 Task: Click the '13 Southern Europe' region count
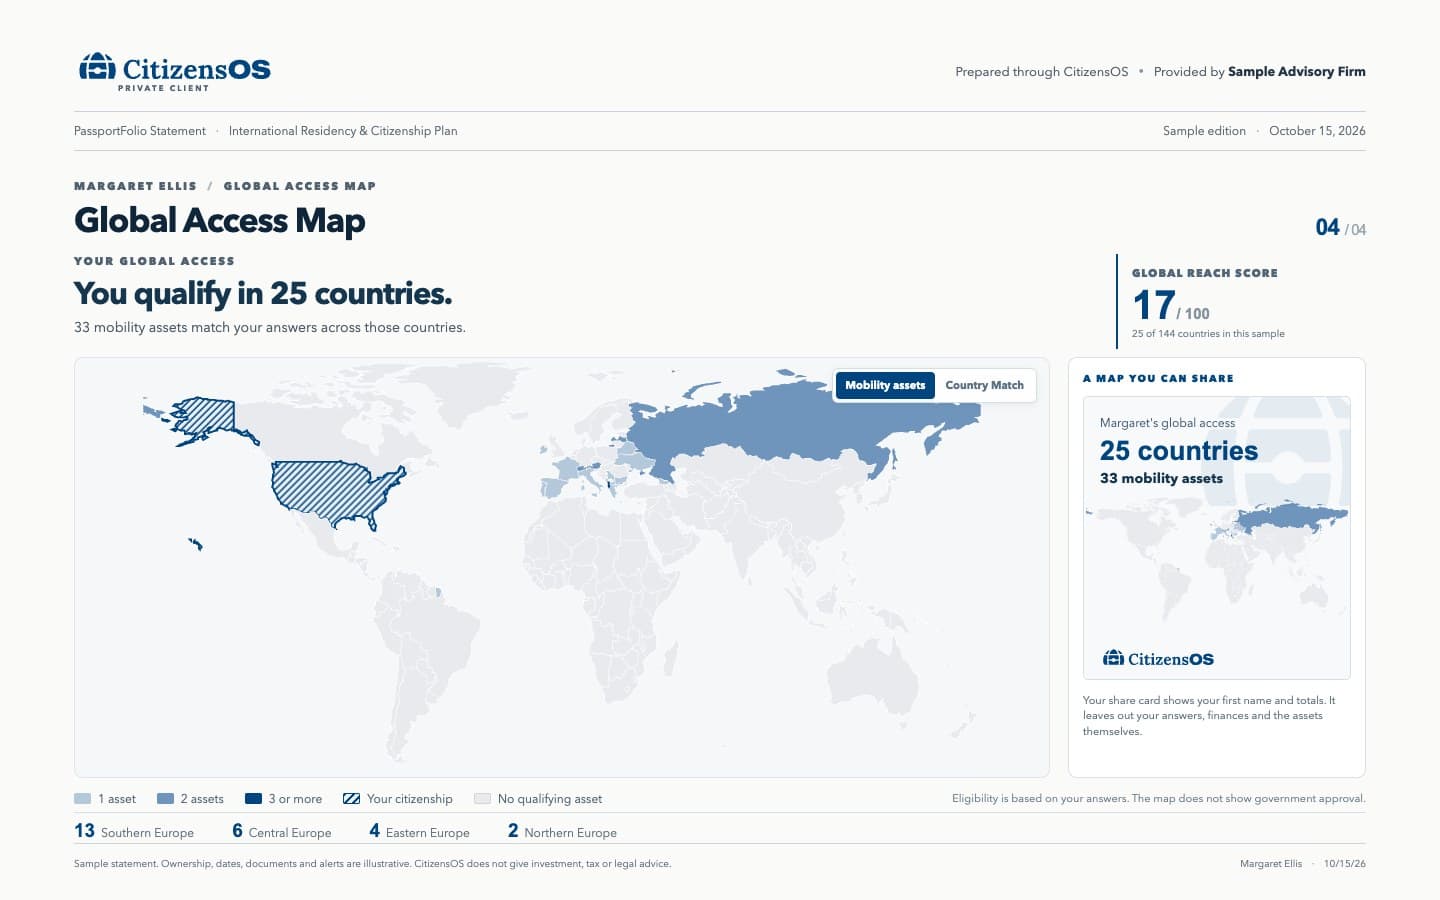click(134, 831)
